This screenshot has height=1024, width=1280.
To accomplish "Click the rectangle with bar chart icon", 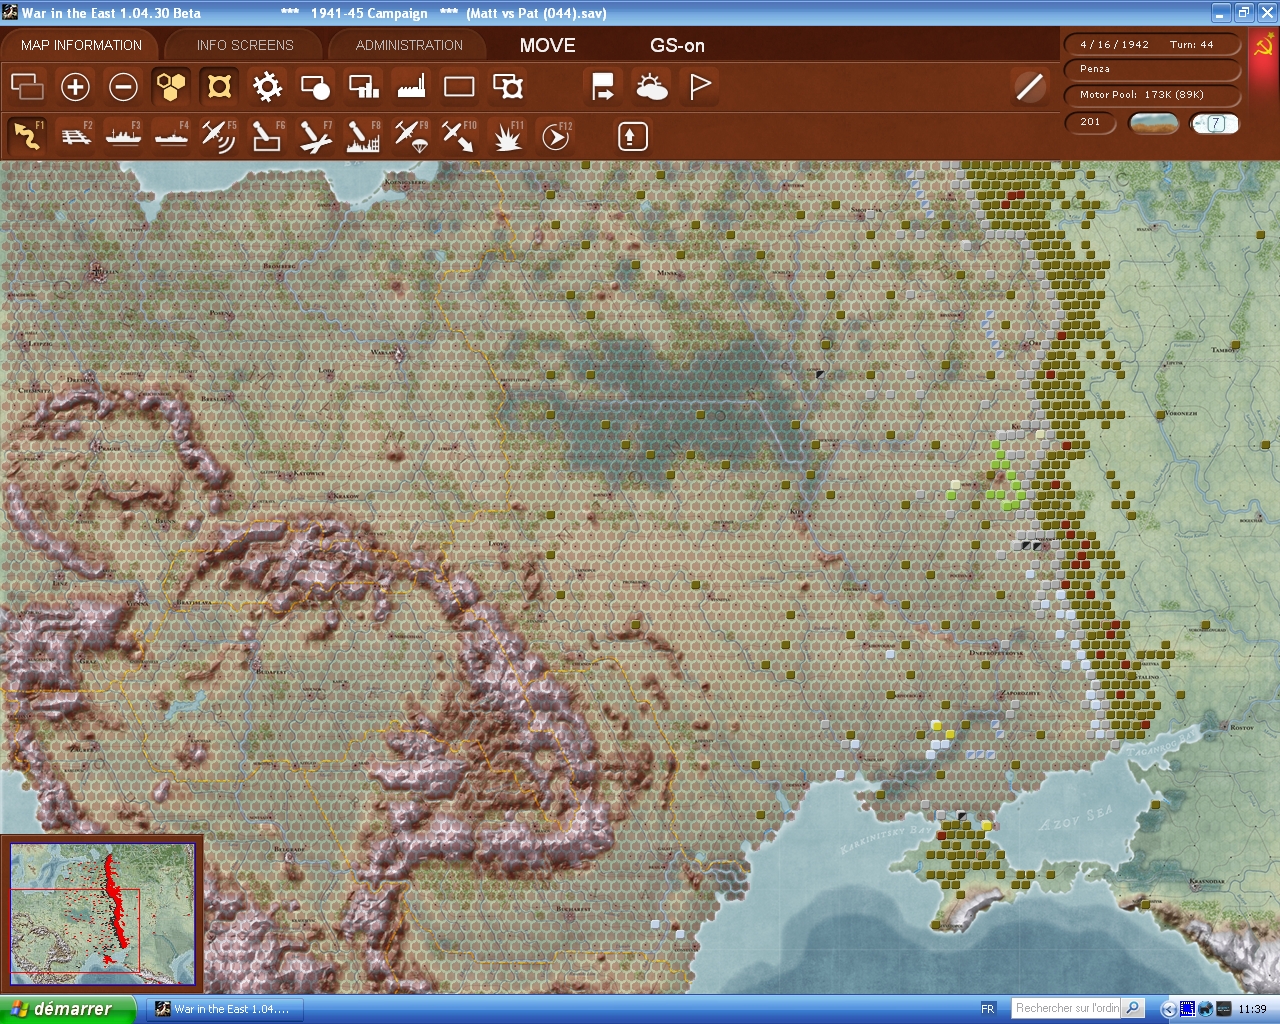I will point(363,87).
